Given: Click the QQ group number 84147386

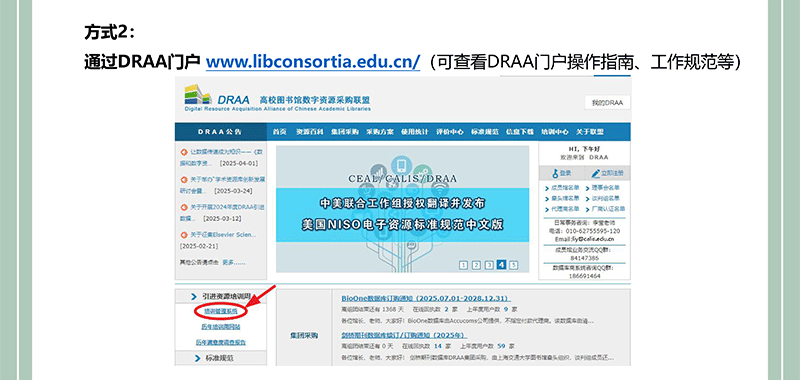Looking at the screenshot, I should [584, 259].
